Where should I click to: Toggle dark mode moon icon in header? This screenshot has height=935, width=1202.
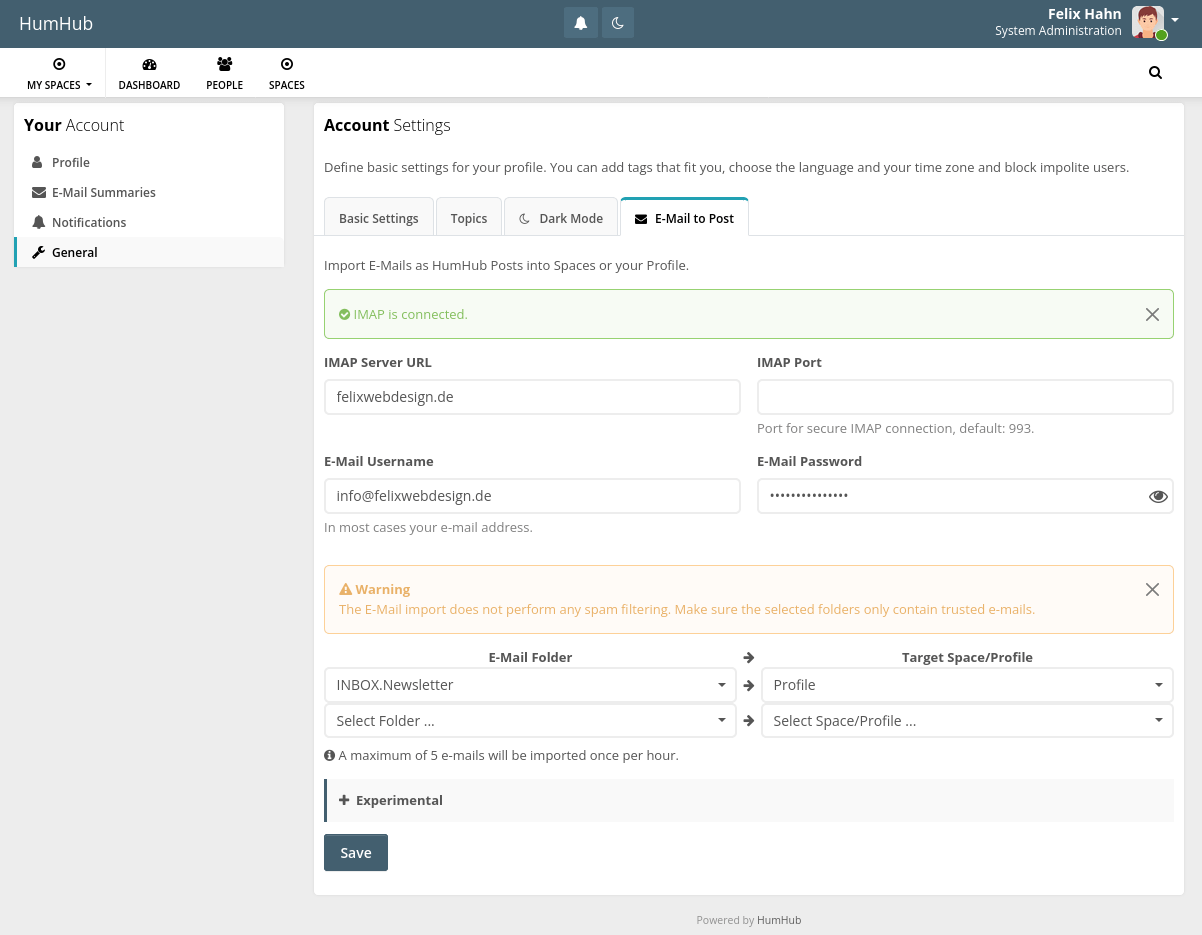(618, 23)
